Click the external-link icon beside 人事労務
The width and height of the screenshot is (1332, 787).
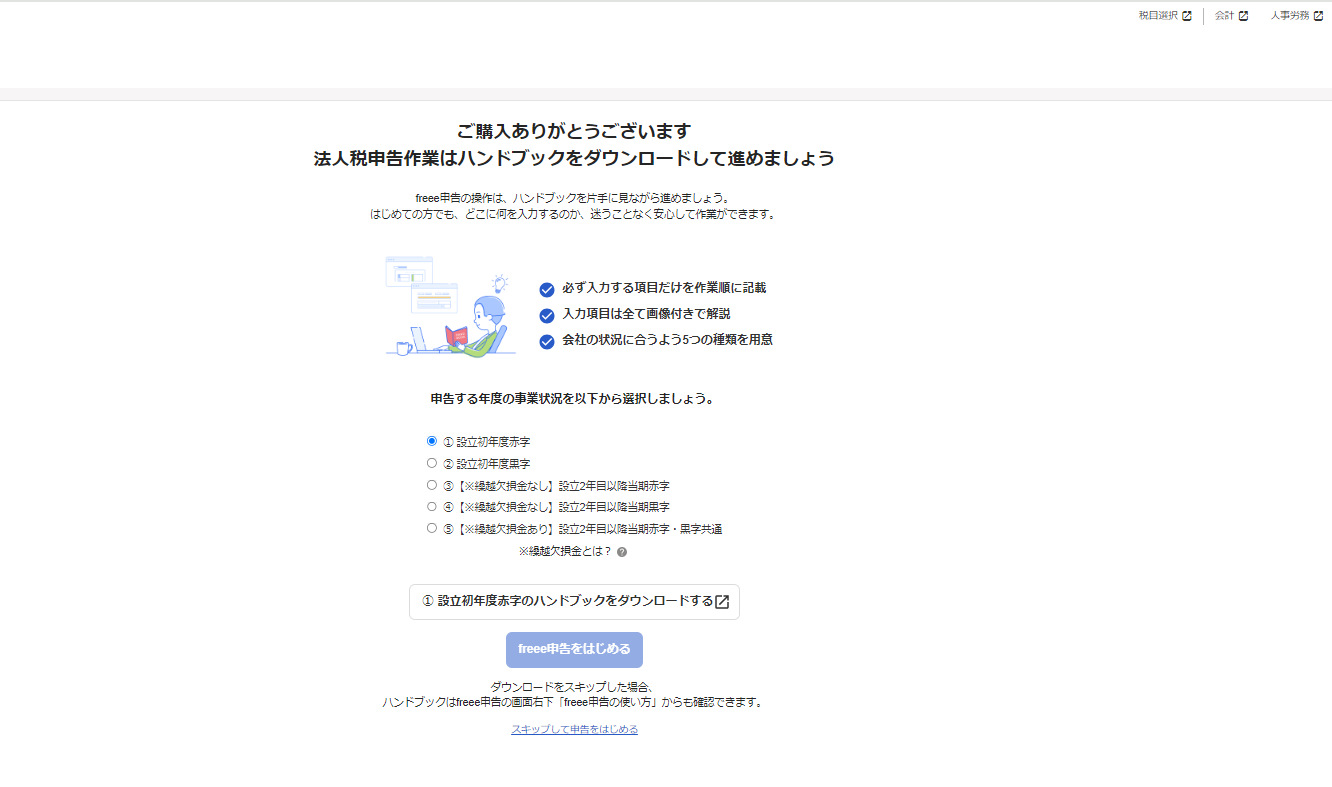click(1319, 16)
